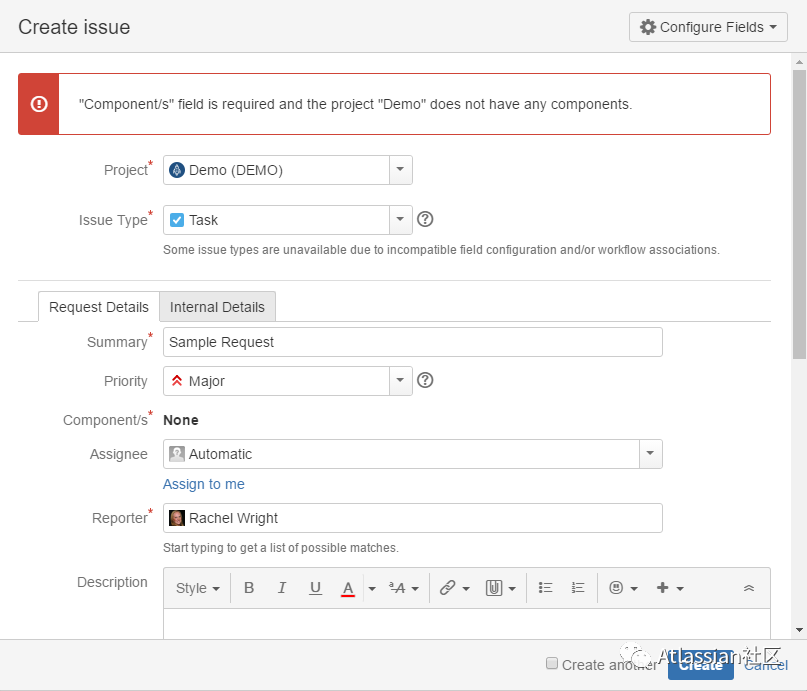Image resolution: width=807 pixels, height=691 pixels.
Task: Open the Priority dropdown list
Action: [400, 381]
